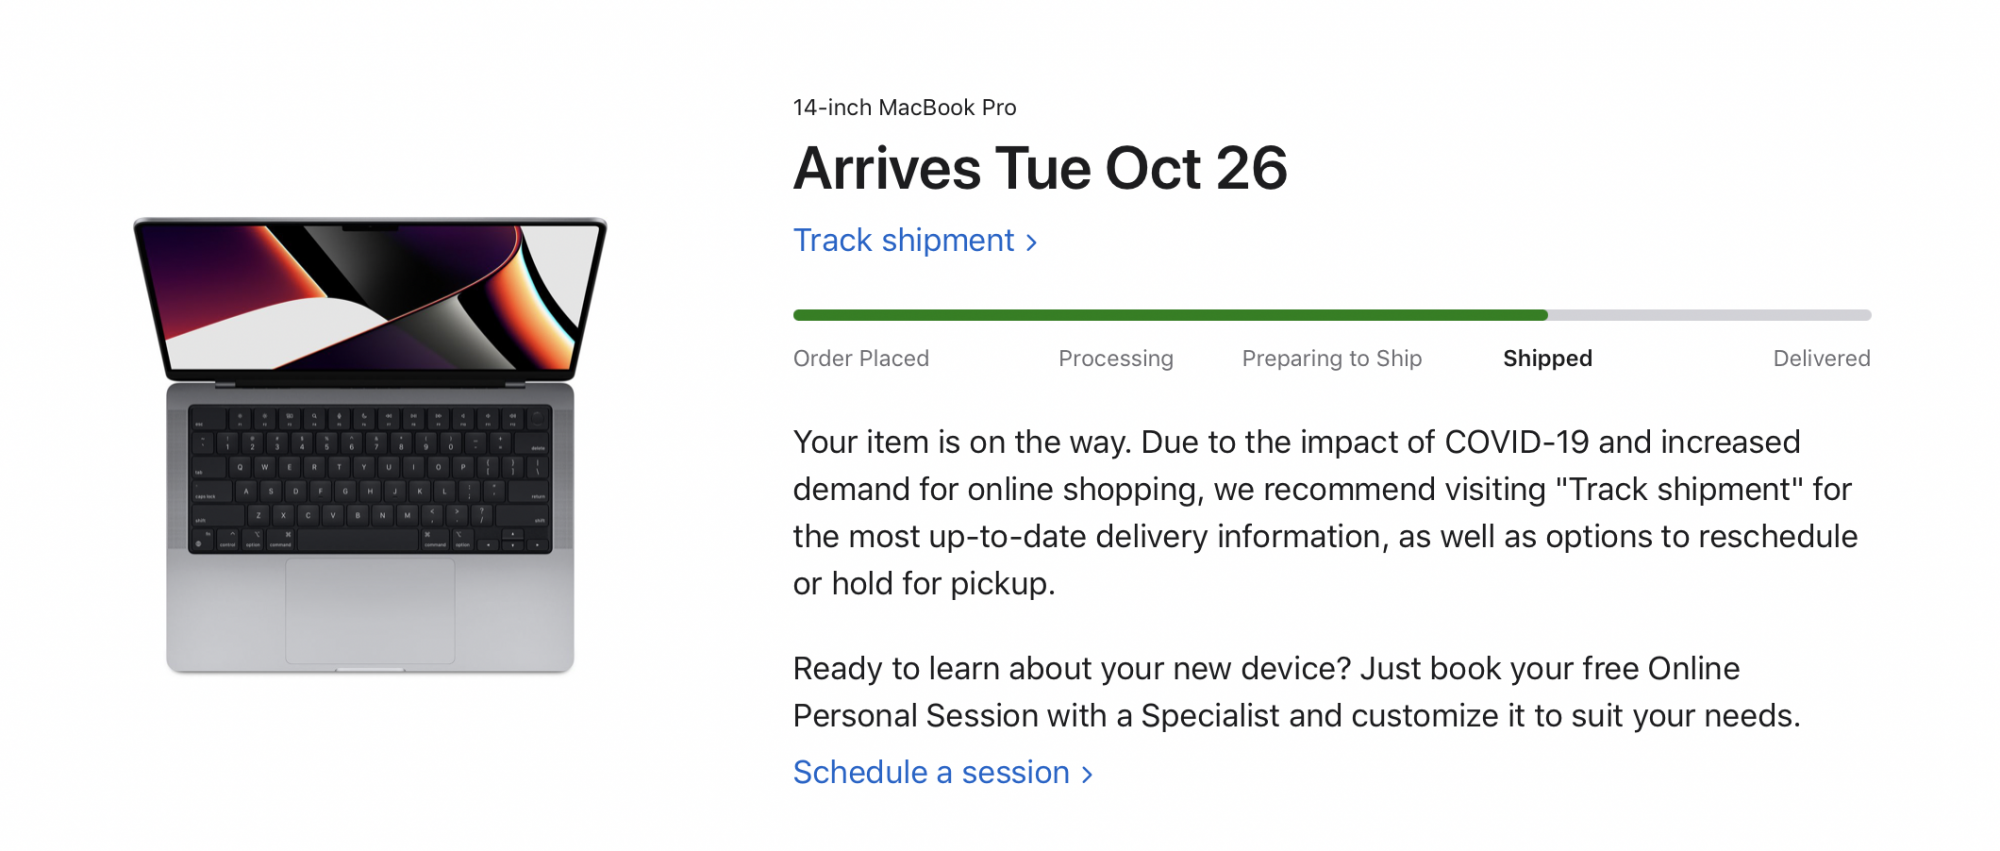Click the "hold for pickup" text line
2000x851 pixels.
[942, 584]
